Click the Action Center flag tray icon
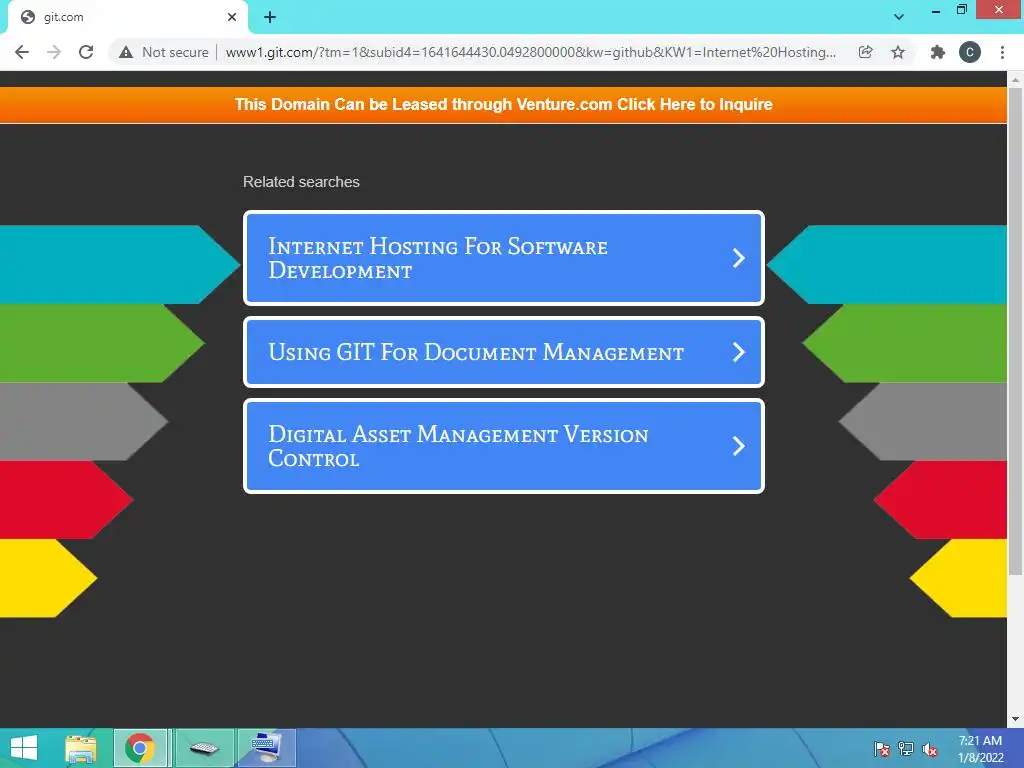This screenshot has width=1024, height=768. [x=882, y=749]
